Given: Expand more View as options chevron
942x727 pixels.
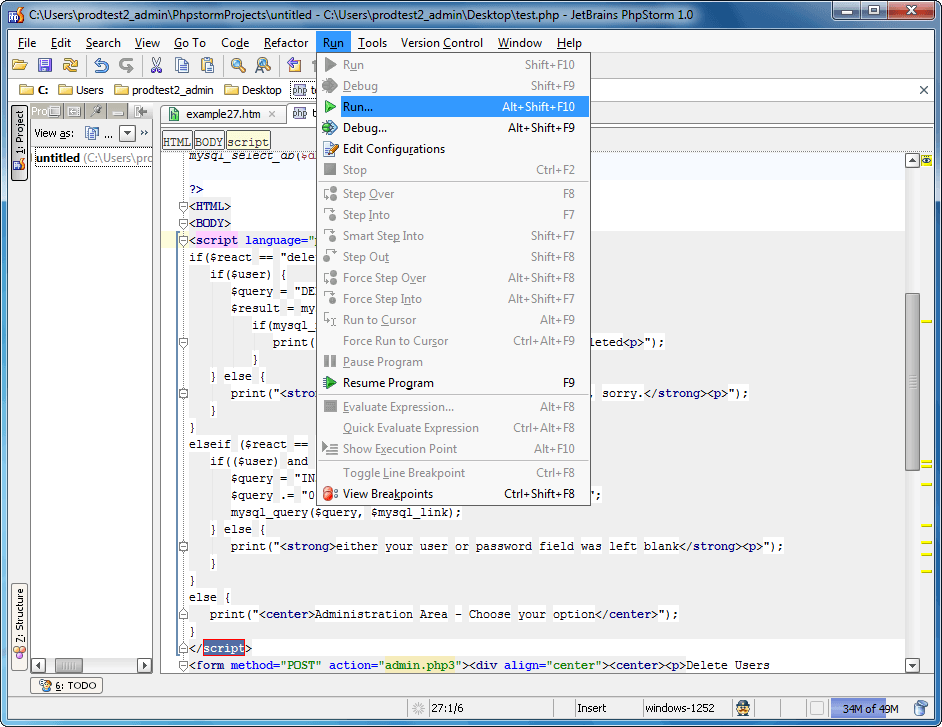Looking at the screenshot, I should [x=144, y=133].
